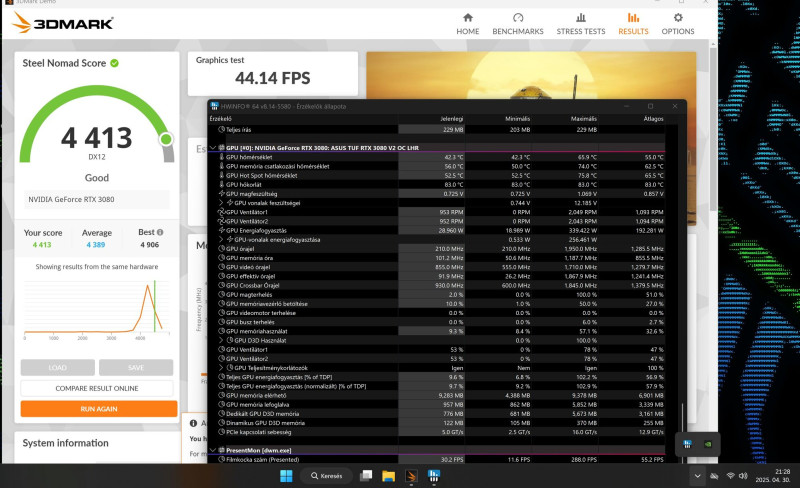Click the info icon next to Best score
This screenshot has width=800, height=488.
(160, 232)
